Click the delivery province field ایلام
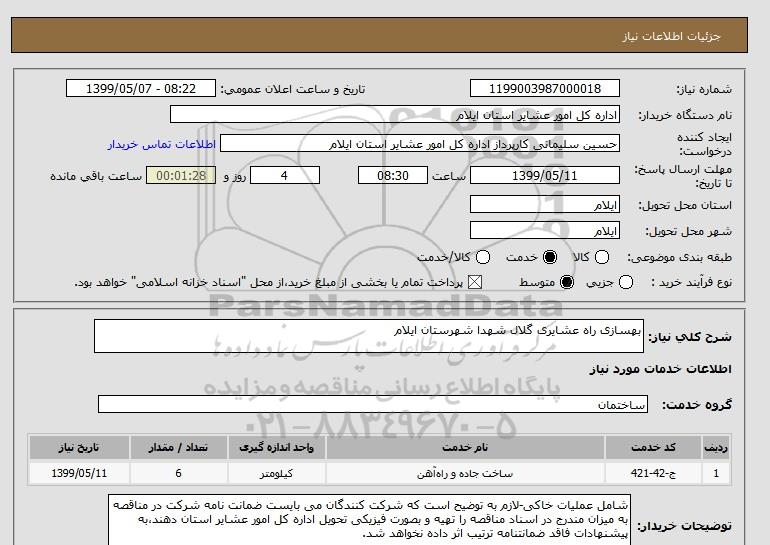 tap(545, 204)
